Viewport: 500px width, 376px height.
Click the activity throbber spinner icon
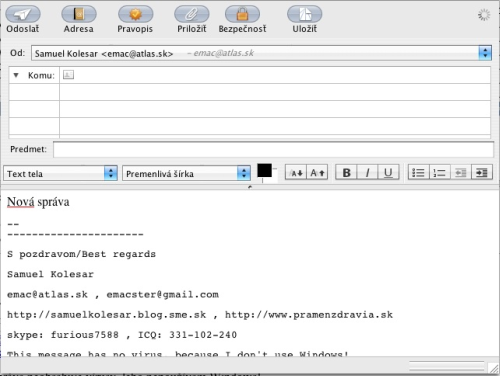[x=484, y=15]
